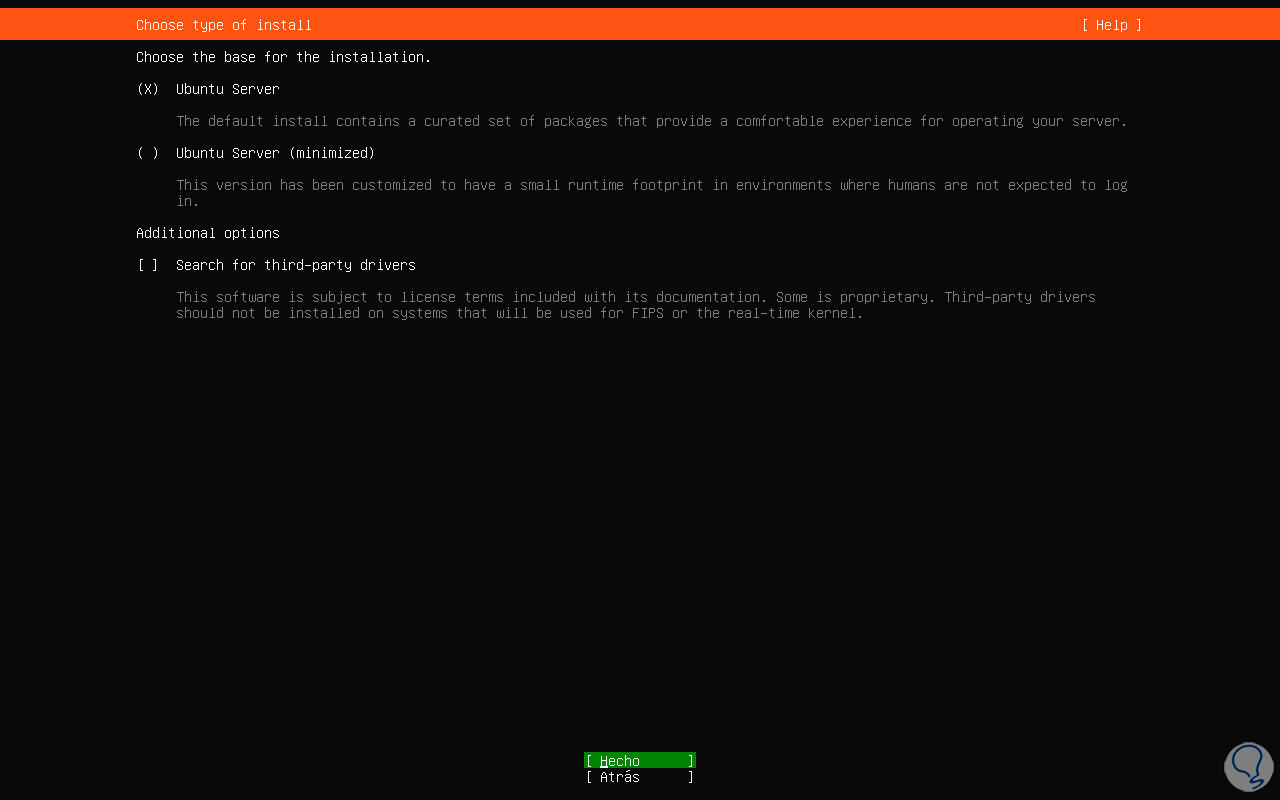The width and height of the screenshot is (1280, 800).
Task: Select the Ubuntu Server radio option
Action: 148,89
